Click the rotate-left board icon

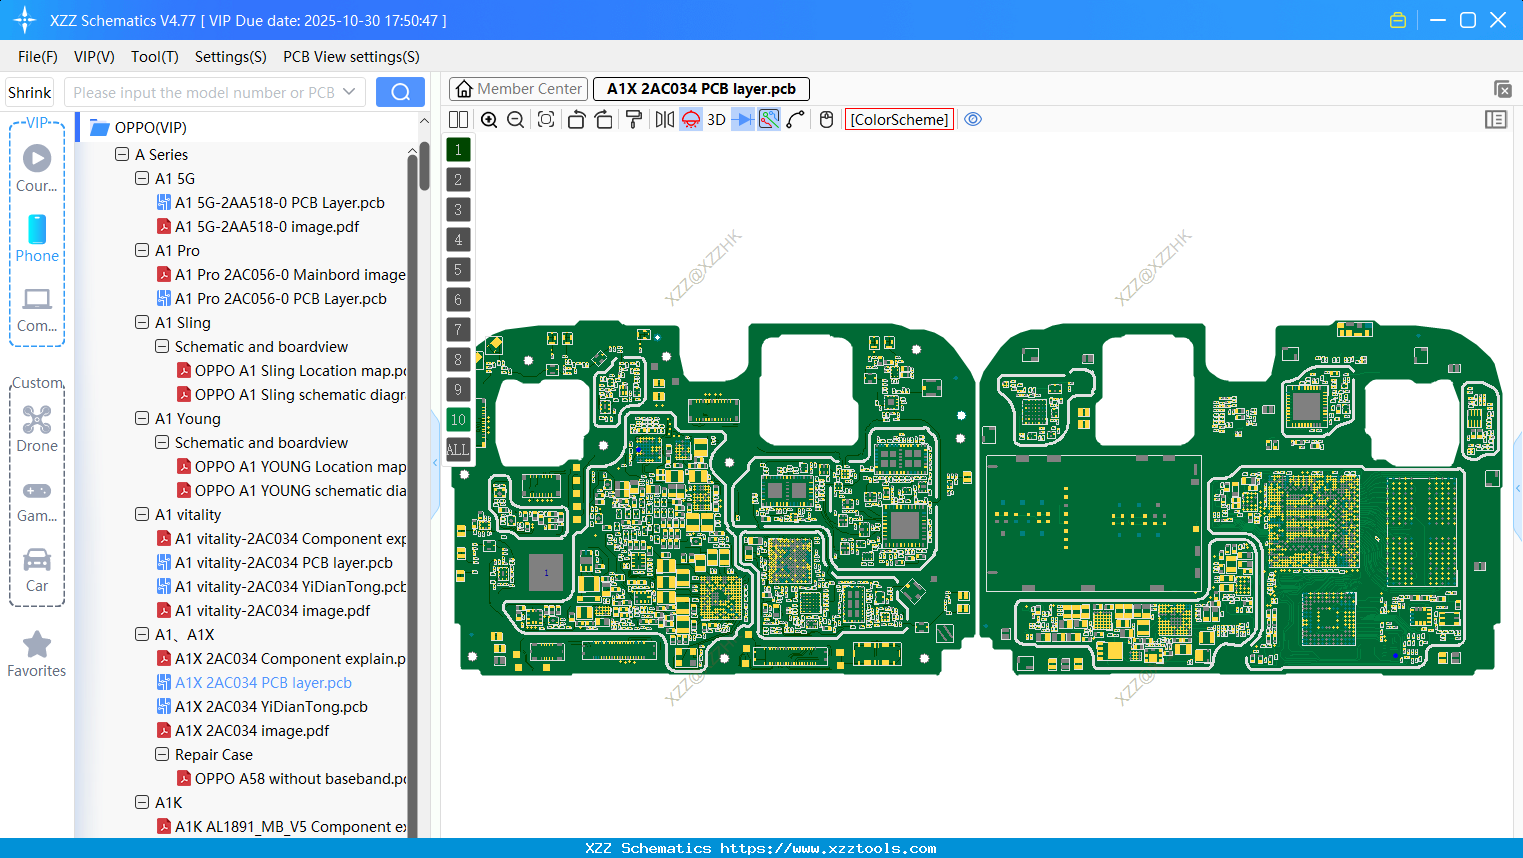click(x=576, y=119)
